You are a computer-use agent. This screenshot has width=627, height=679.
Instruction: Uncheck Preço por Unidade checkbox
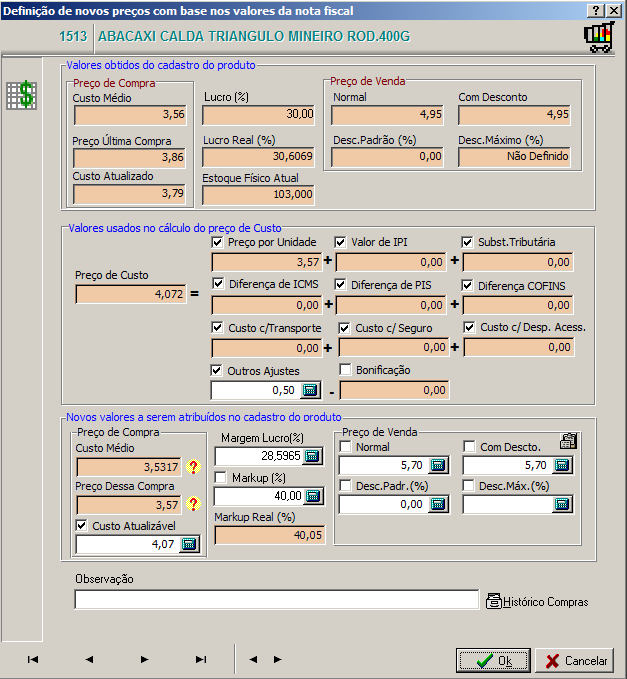(x=217, y=242)
